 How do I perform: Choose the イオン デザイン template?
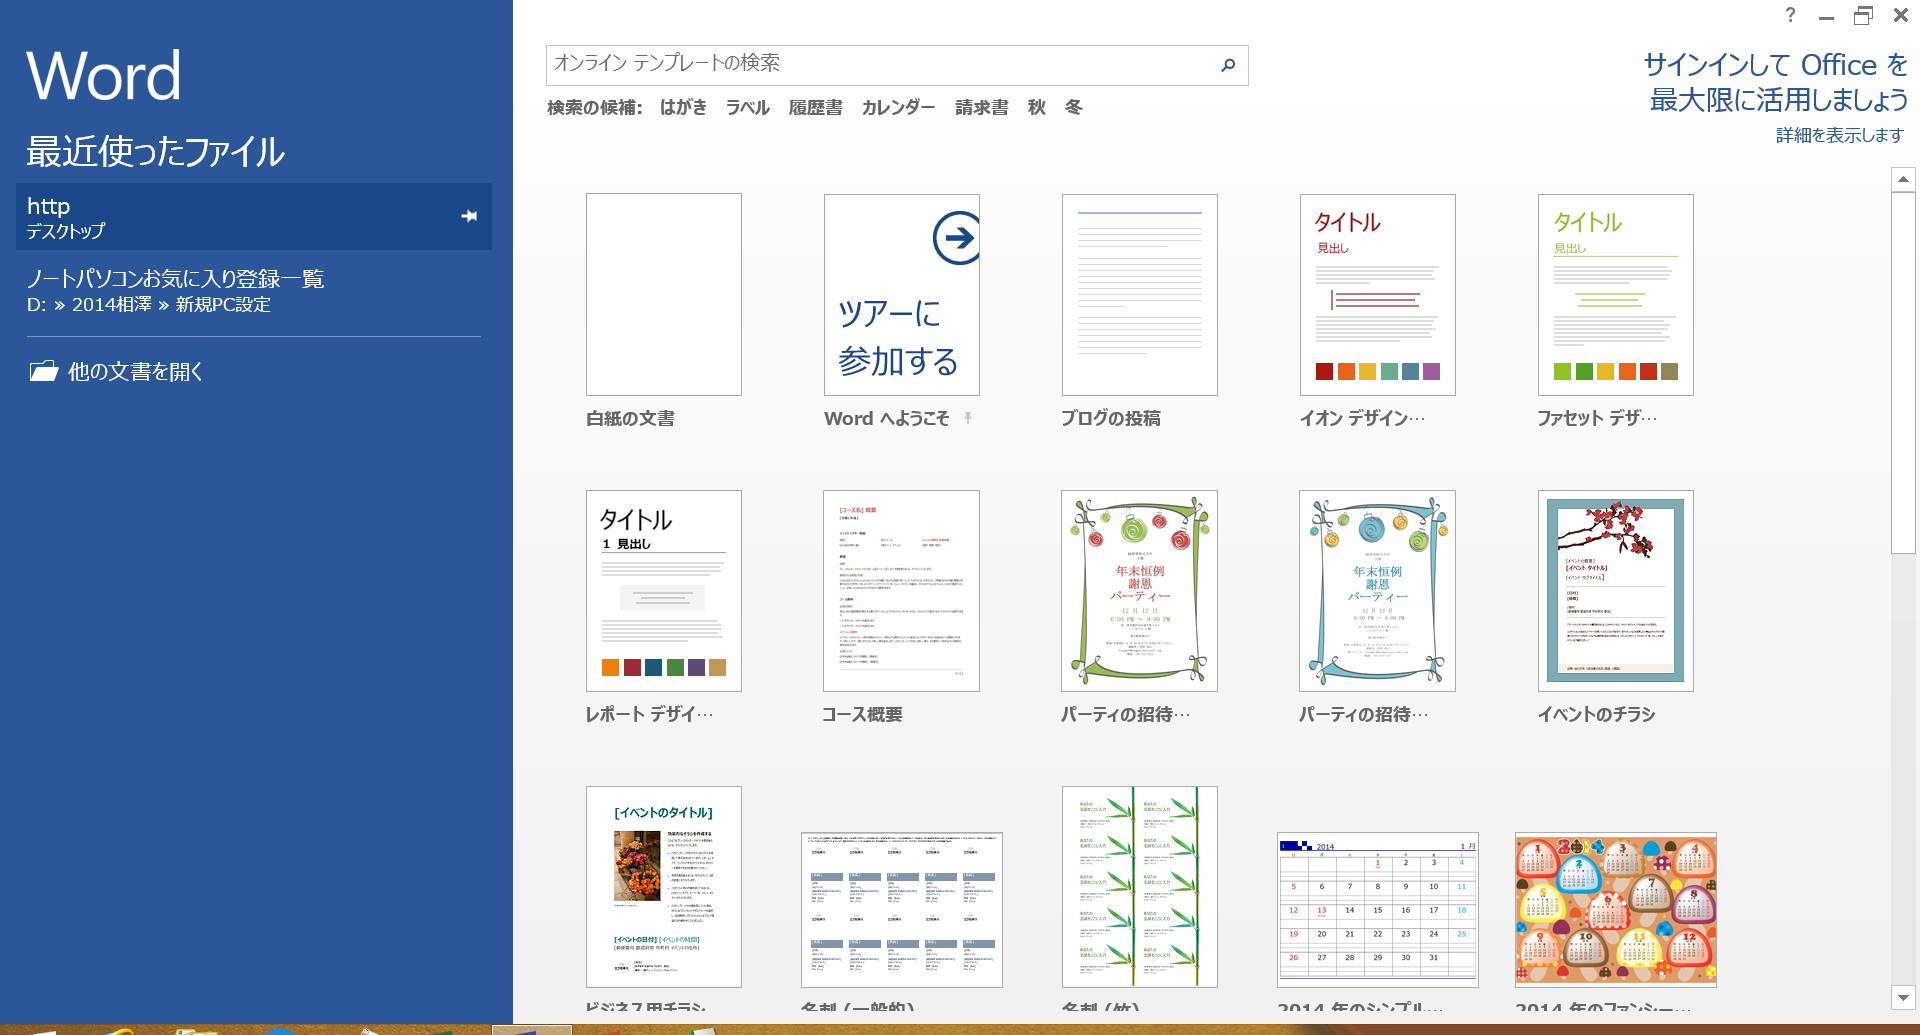pyautogui.click(x=1378, y=295)
